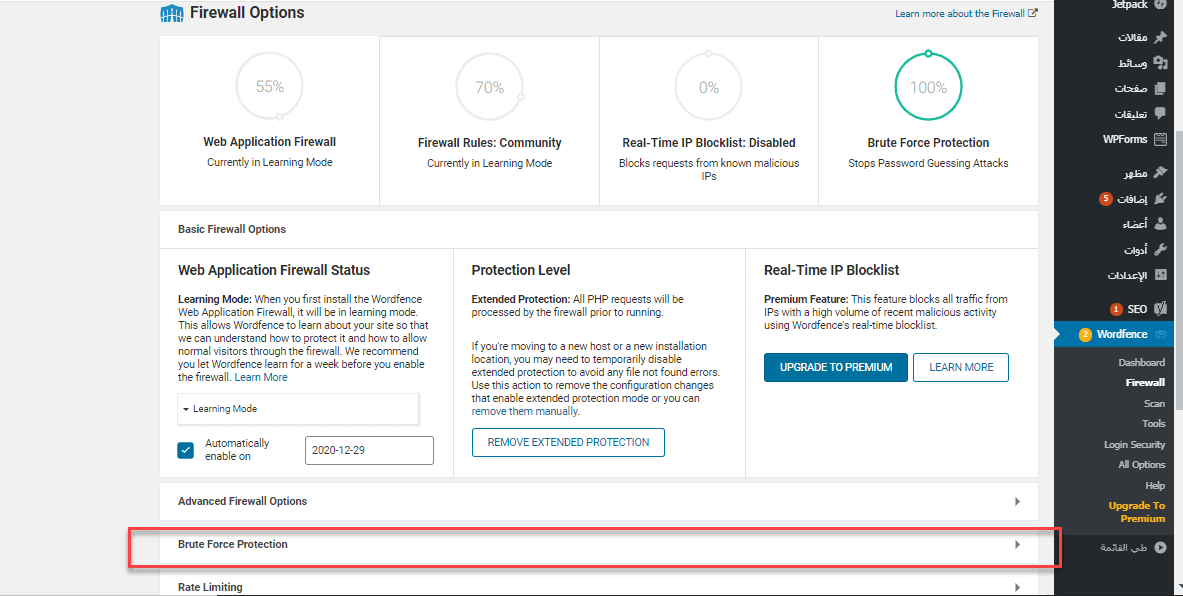Click the Jetpack icon in sidebar

[x=1160, y=5]
